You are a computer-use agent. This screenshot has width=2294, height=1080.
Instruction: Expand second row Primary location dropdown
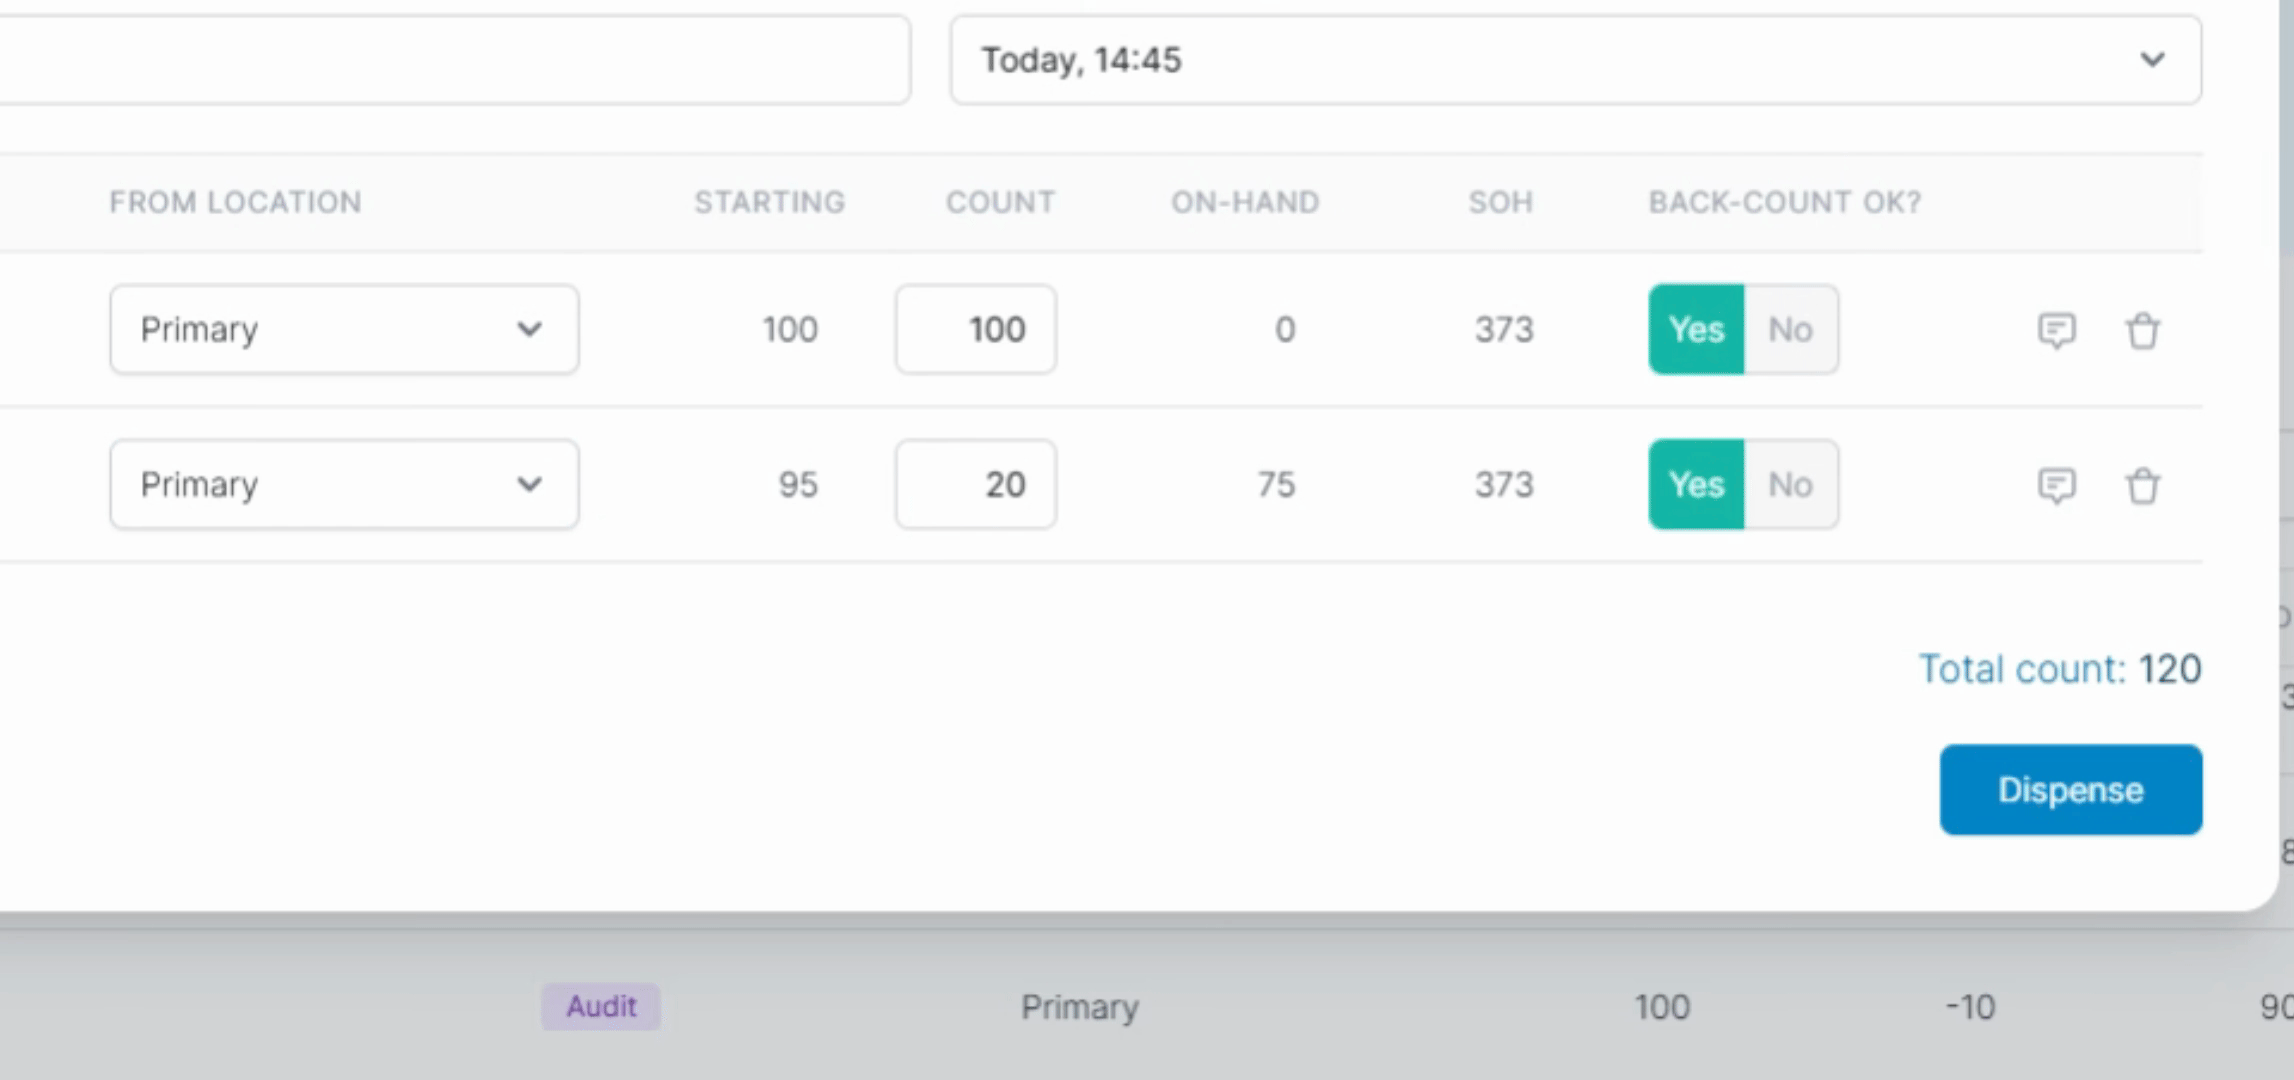coord(344,485)
